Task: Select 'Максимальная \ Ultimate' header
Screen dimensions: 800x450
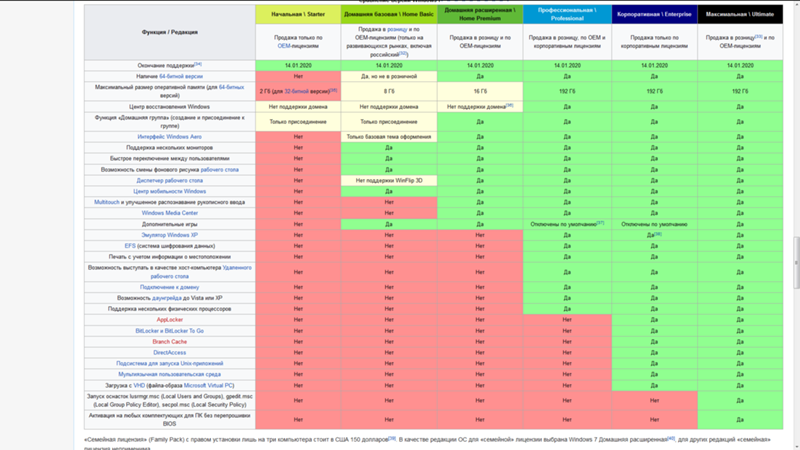Action: 740,14
